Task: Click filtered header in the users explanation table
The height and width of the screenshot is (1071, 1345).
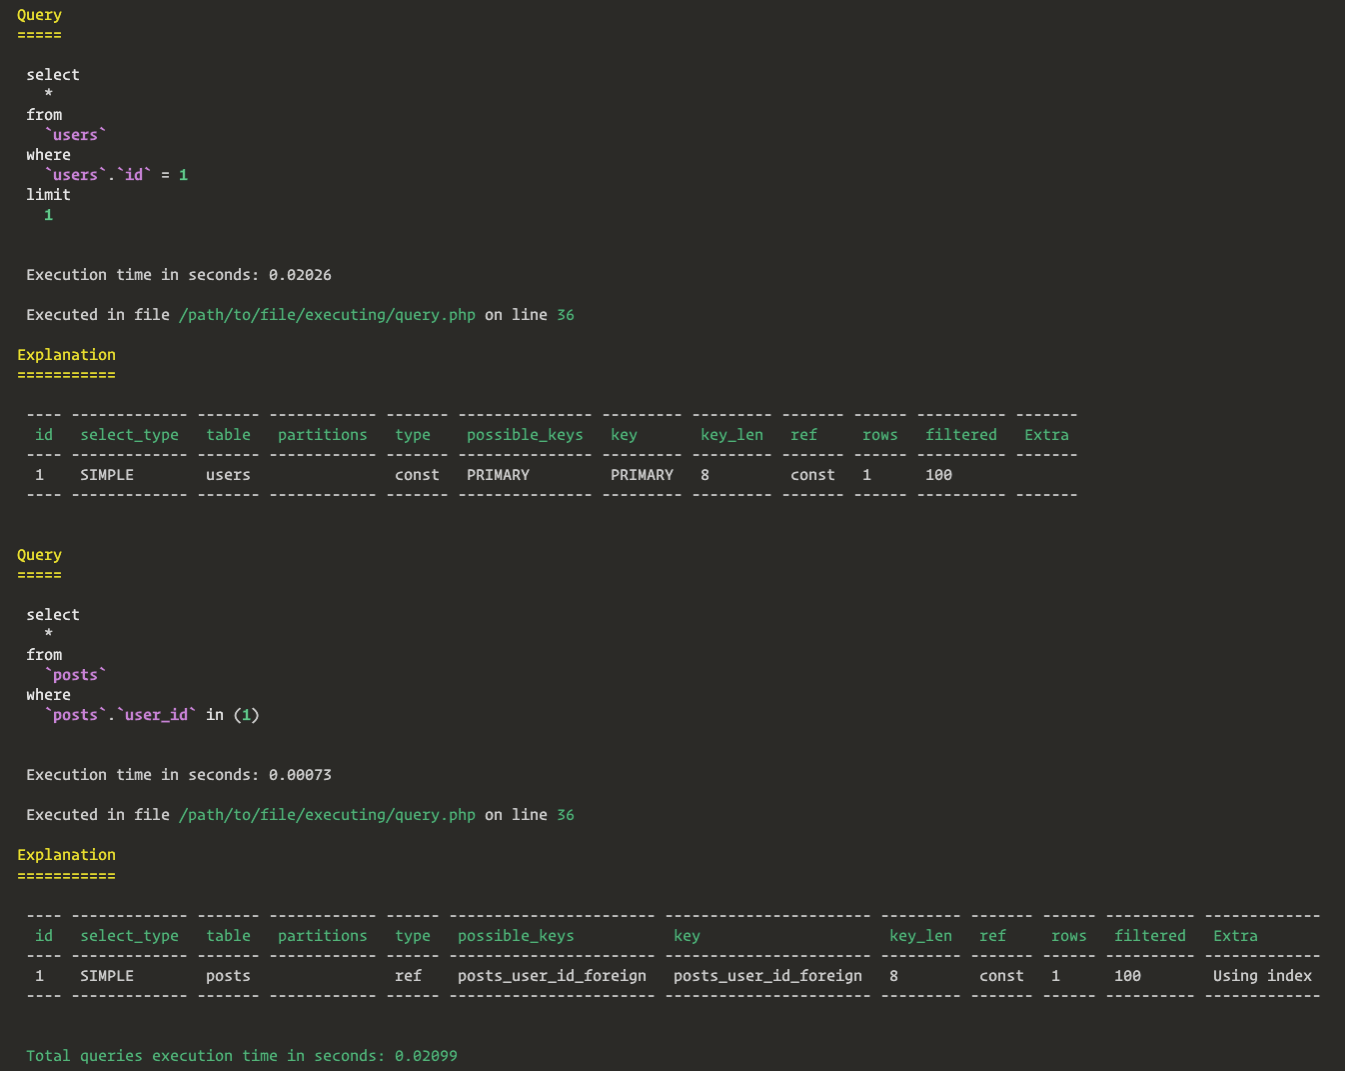Action: click(961, 435)
